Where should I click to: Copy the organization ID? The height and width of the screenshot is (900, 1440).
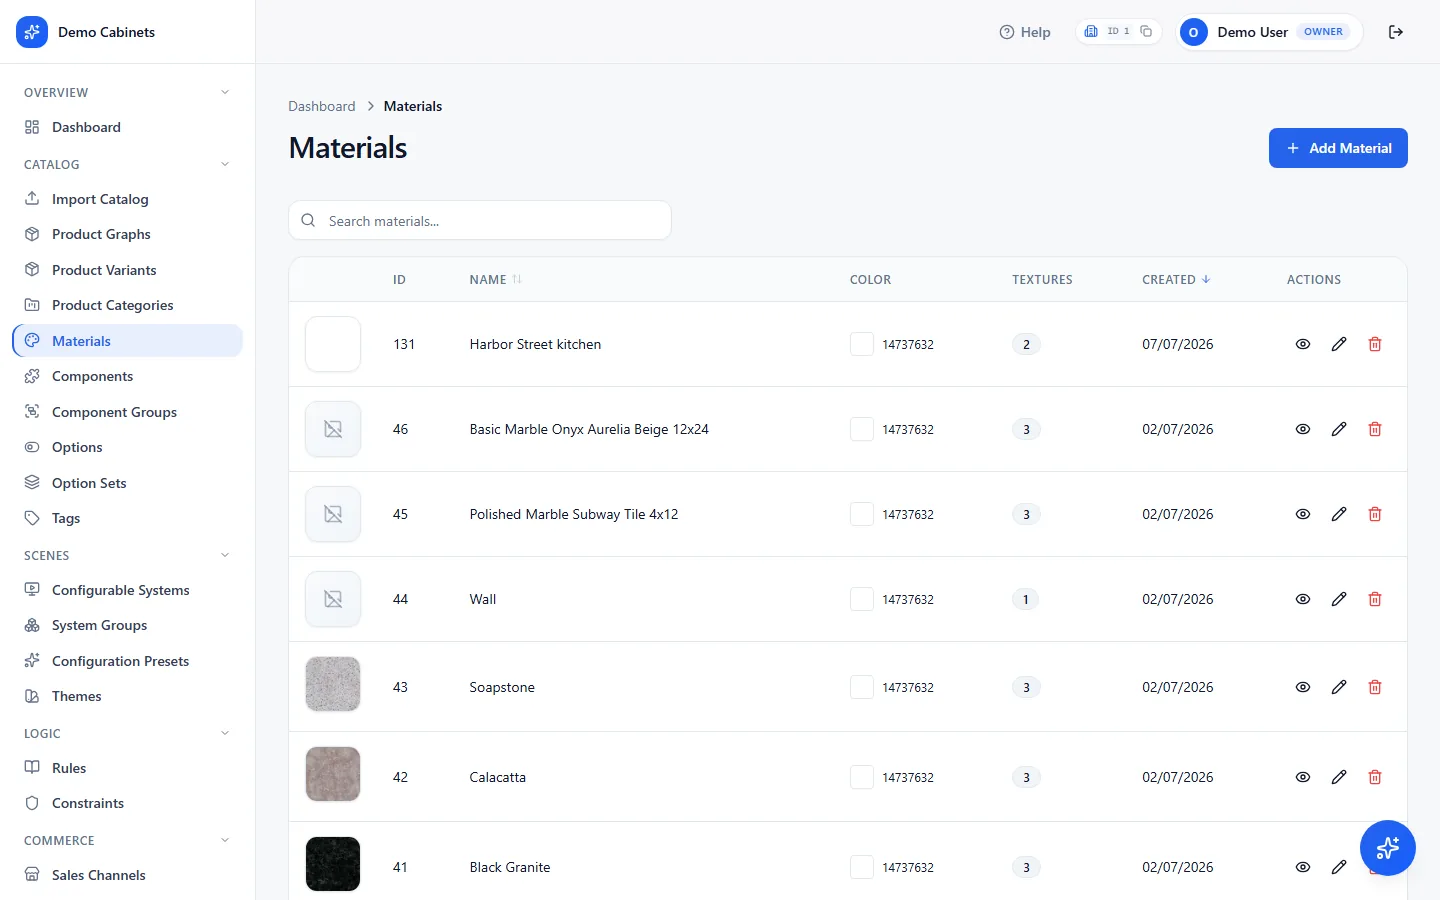tap(1146, 31)
